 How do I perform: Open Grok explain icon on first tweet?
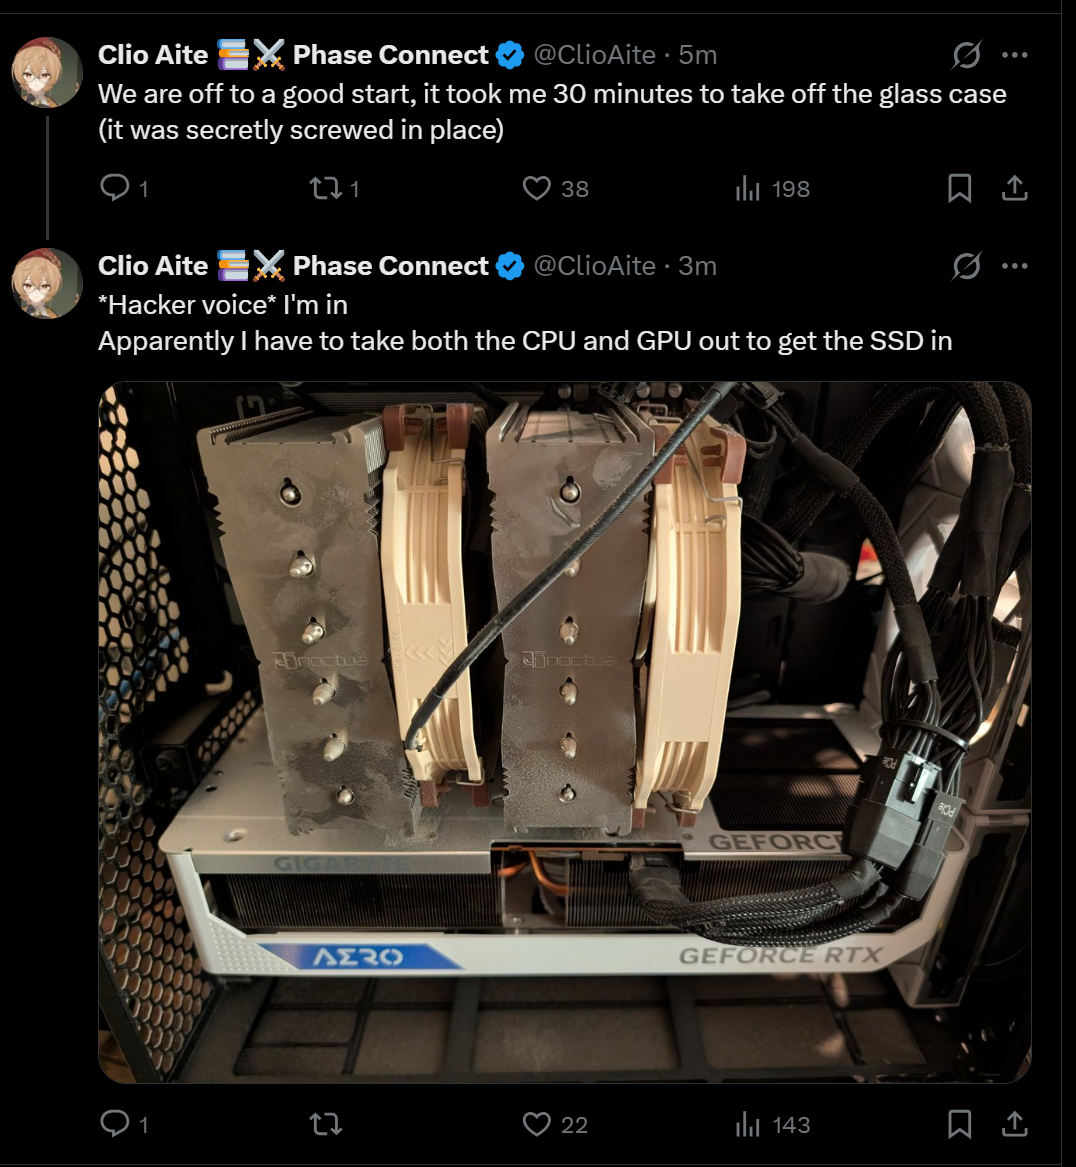[x=966, y=54]
